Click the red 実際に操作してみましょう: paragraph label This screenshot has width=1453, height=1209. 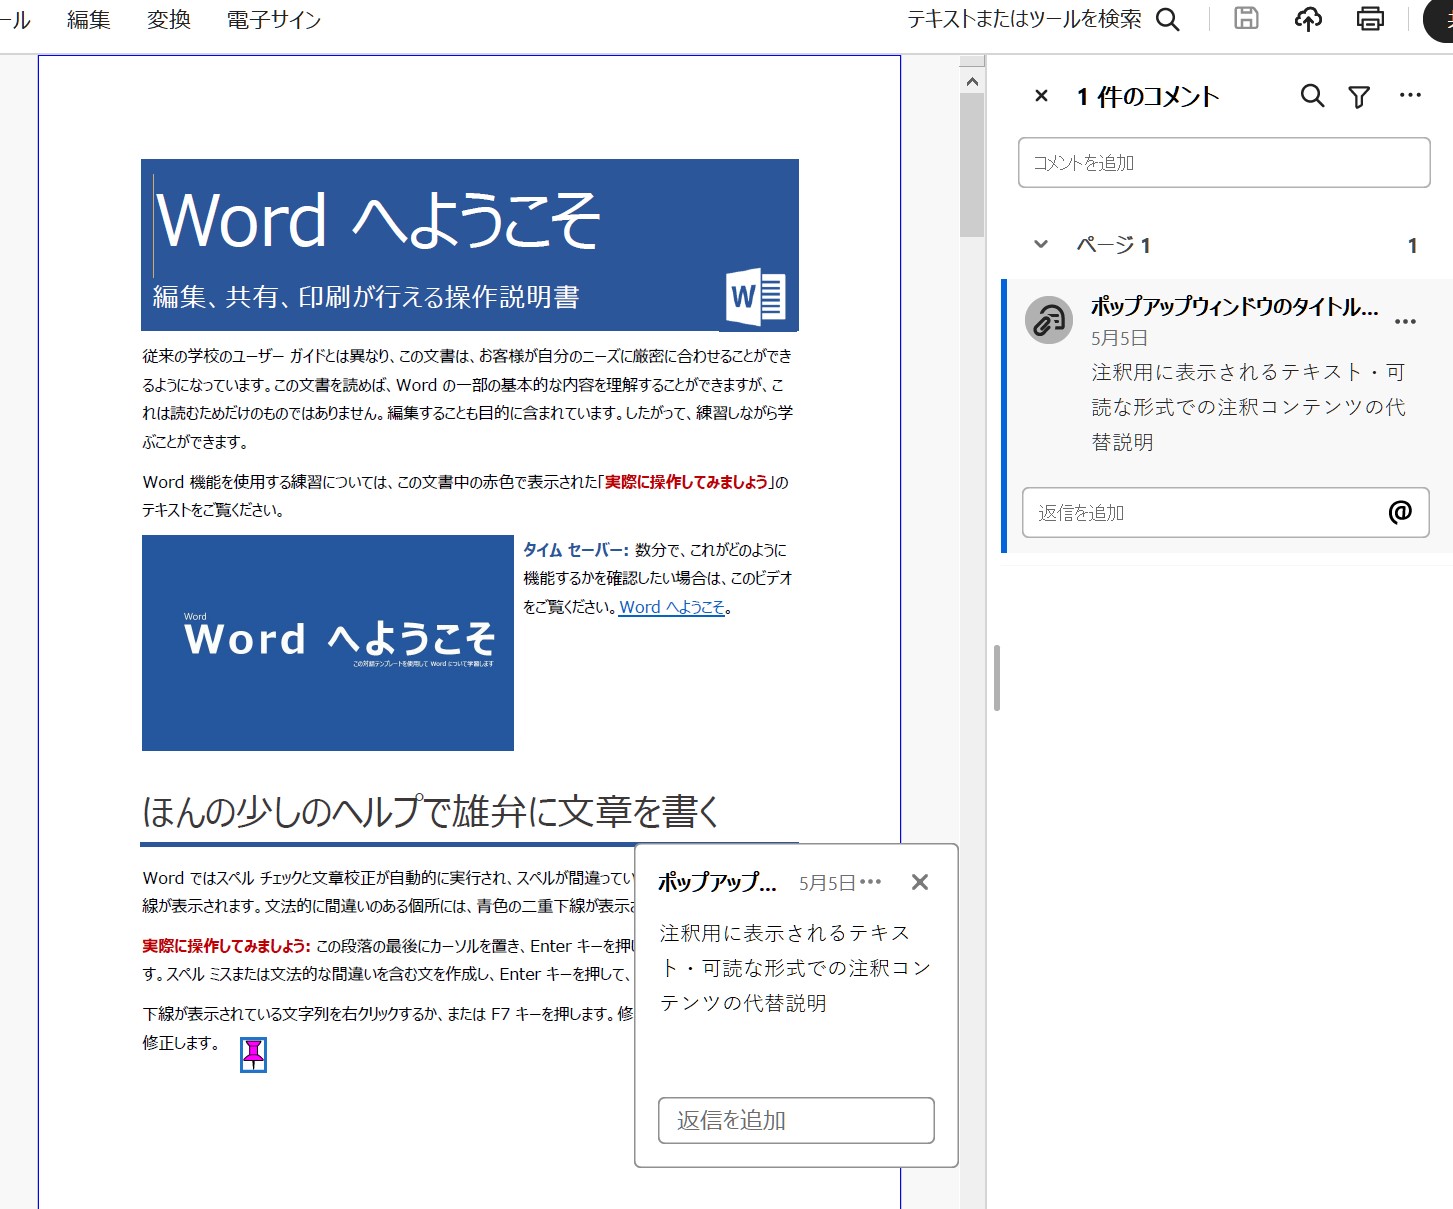point(227,946)
